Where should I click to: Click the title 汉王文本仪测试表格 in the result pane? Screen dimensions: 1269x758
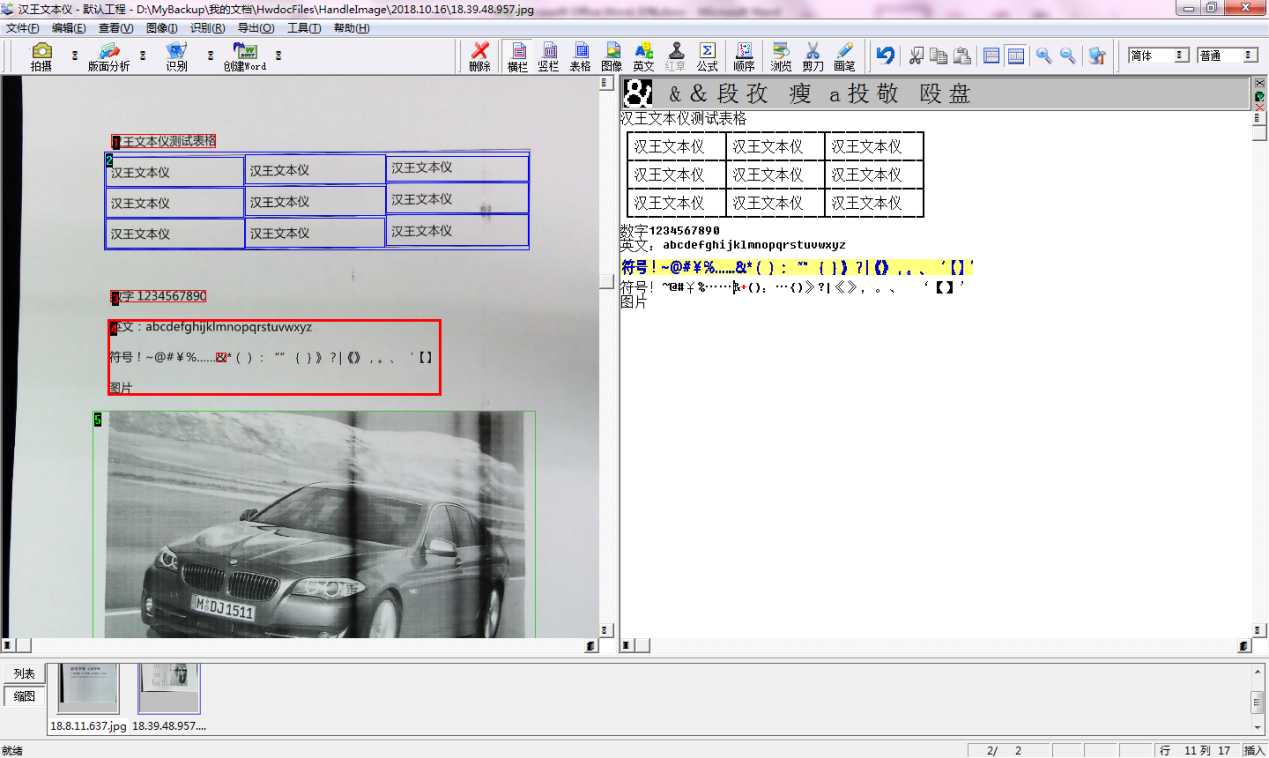(x=683, y=119)
